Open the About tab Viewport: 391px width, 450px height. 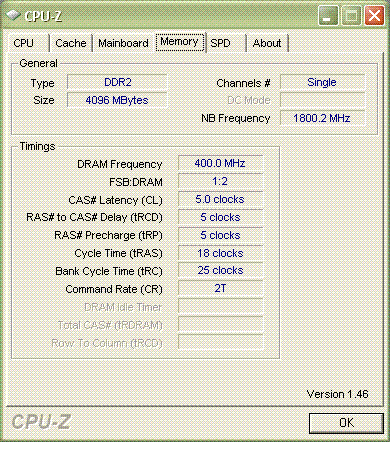(x=267, y=43)
